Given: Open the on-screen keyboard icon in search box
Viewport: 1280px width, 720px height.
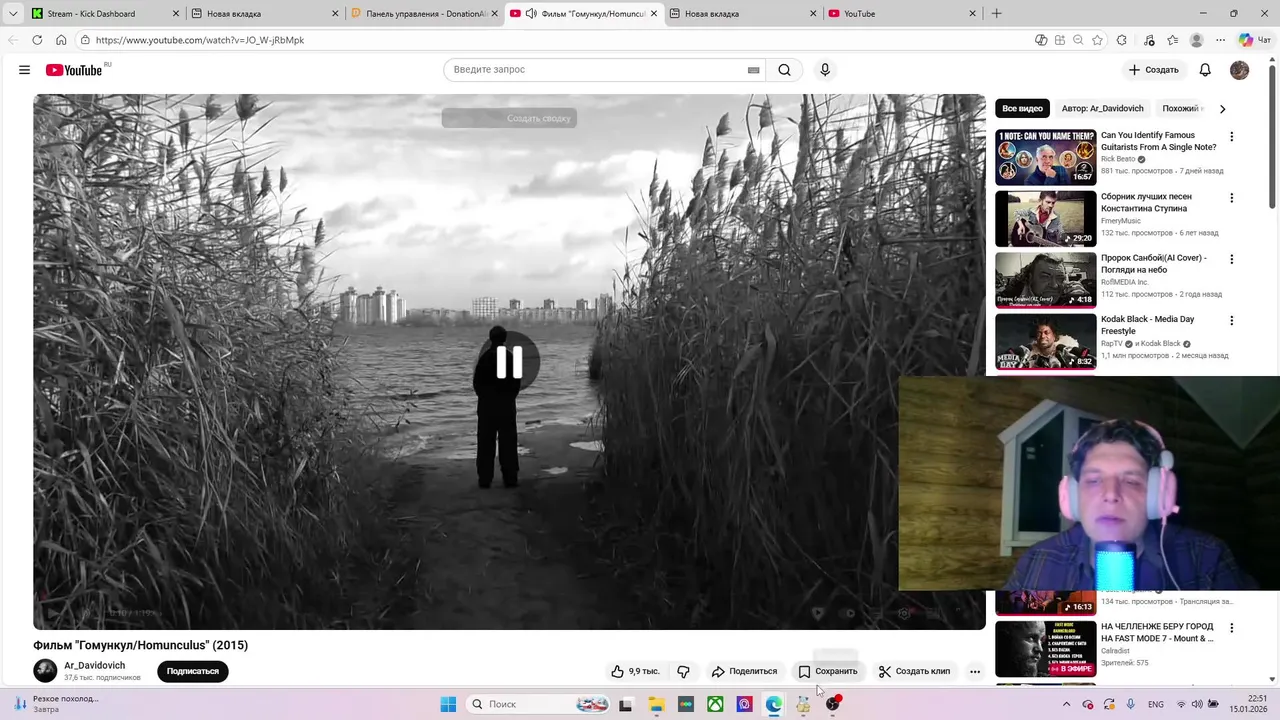Looking at the screenshot, I should (x=753, y=70).
